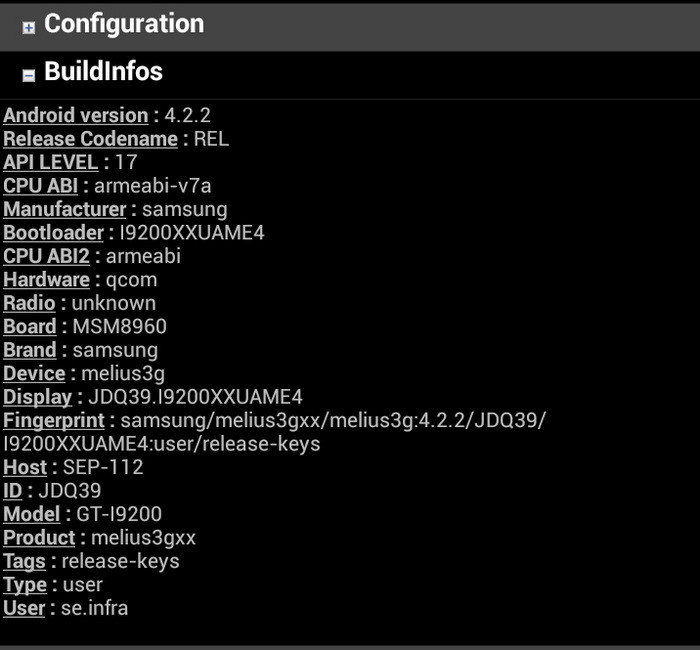The height and width of the screenshot is (650, 700).
Task: Open the Radio label link
Action: (29, 303)
